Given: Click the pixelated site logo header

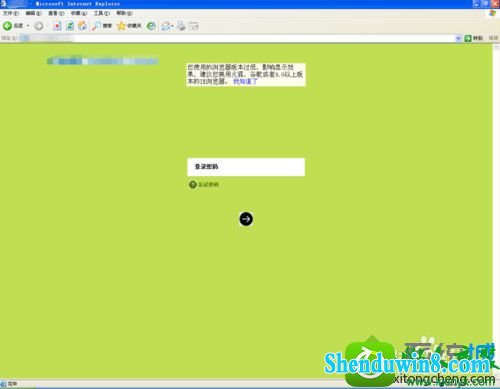Looking at the screenshot, I should 103,61.
